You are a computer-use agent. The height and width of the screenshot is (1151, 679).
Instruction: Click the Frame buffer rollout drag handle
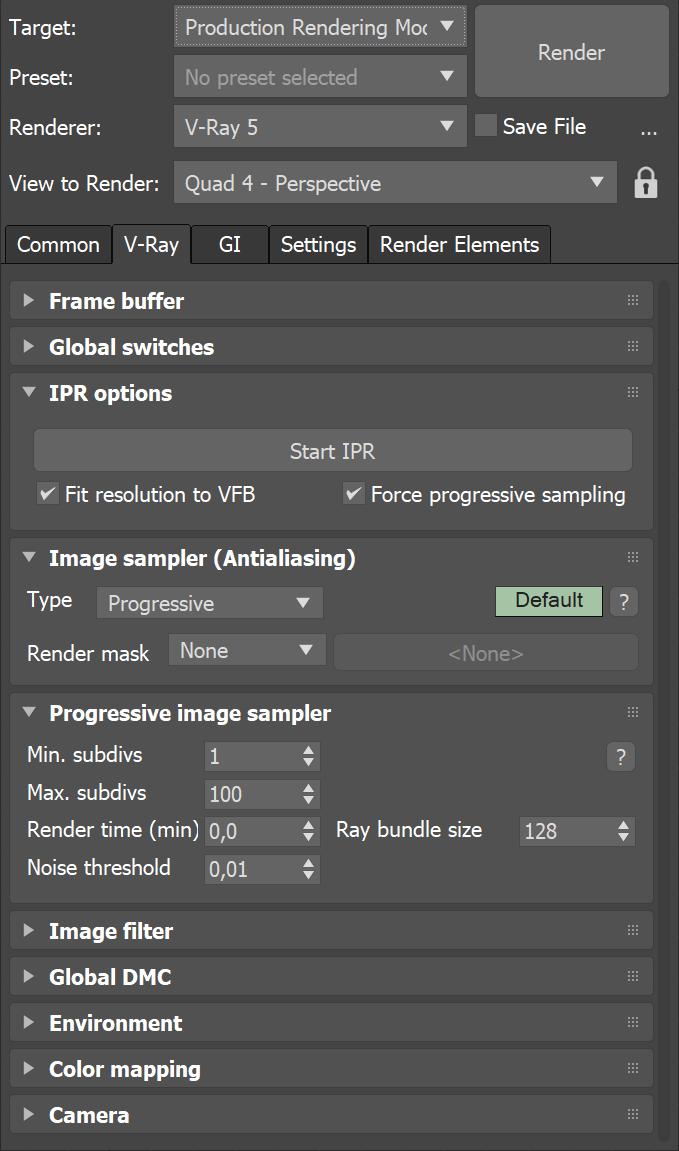click(x=632, y=301)
